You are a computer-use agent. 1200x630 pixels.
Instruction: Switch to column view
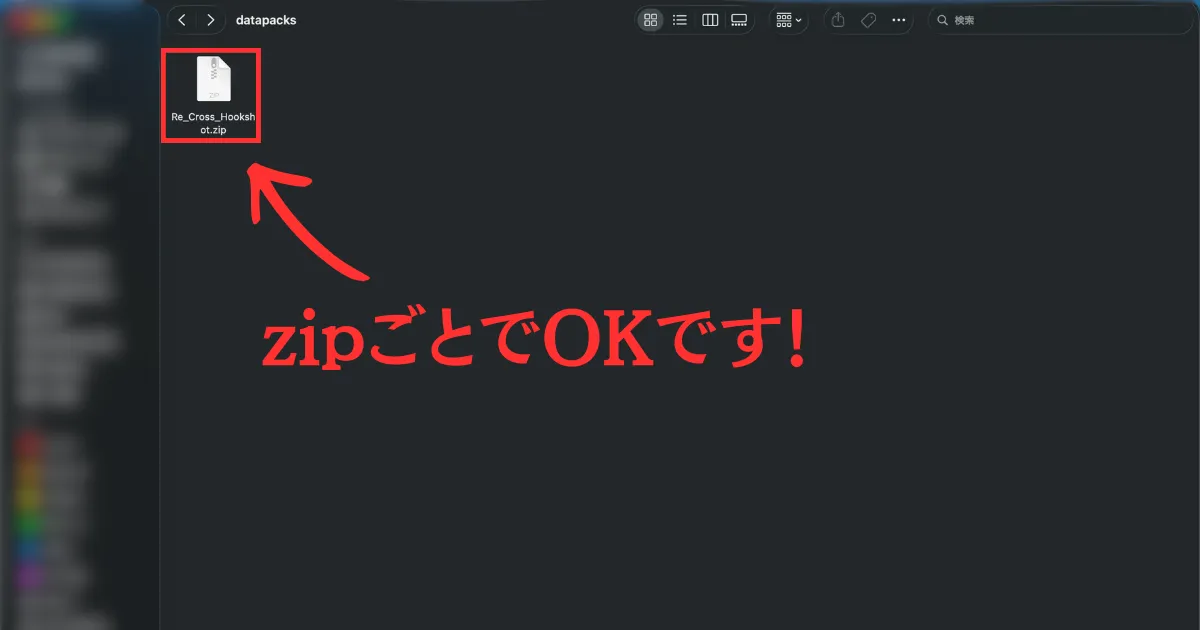point(710,20)
